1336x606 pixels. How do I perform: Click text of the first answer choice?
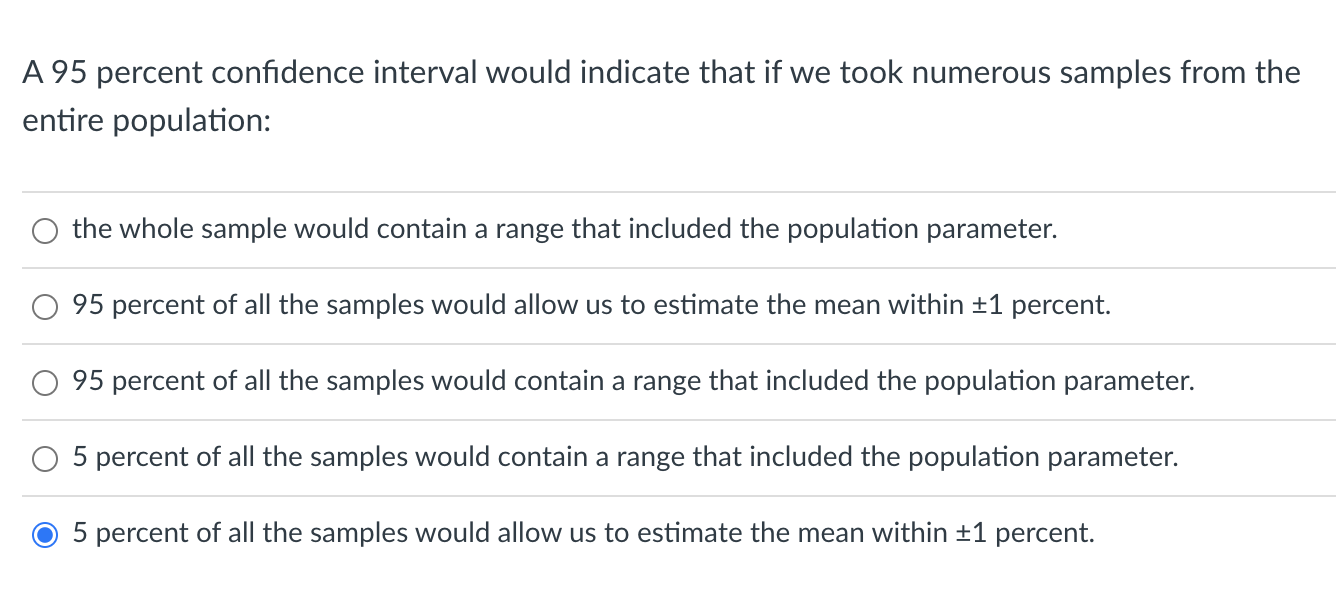pyautogui.click(x=563, y=229)
